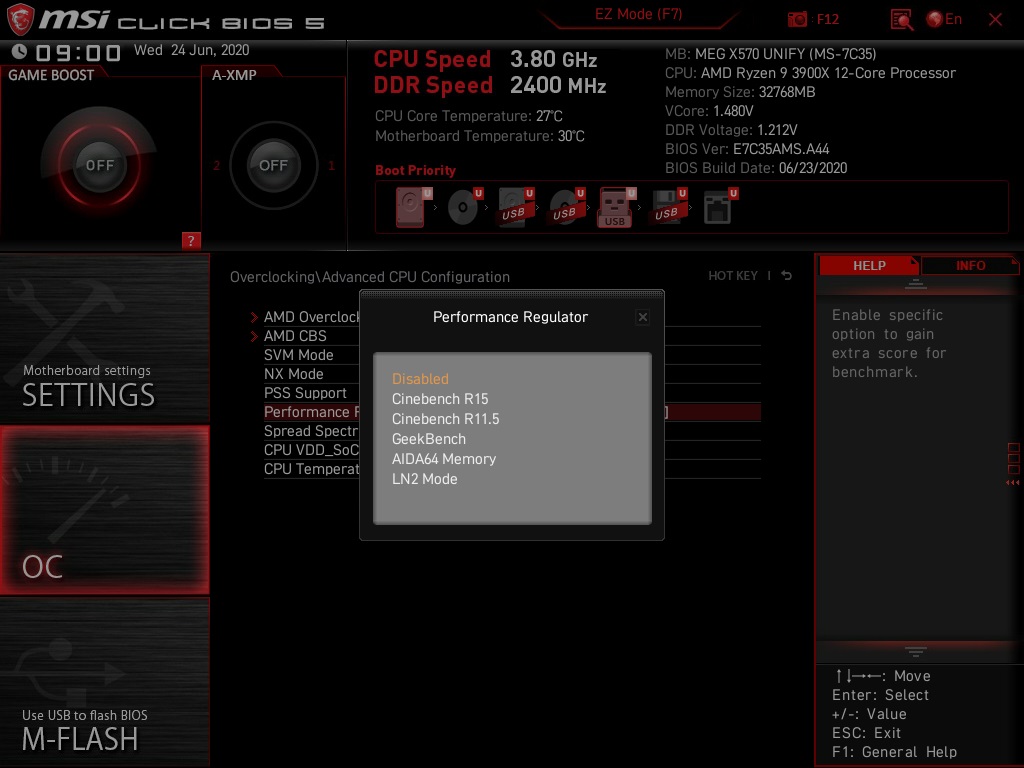Click the red question mark help icon
Screen dimensions: 1024x768
coord(191,240)
